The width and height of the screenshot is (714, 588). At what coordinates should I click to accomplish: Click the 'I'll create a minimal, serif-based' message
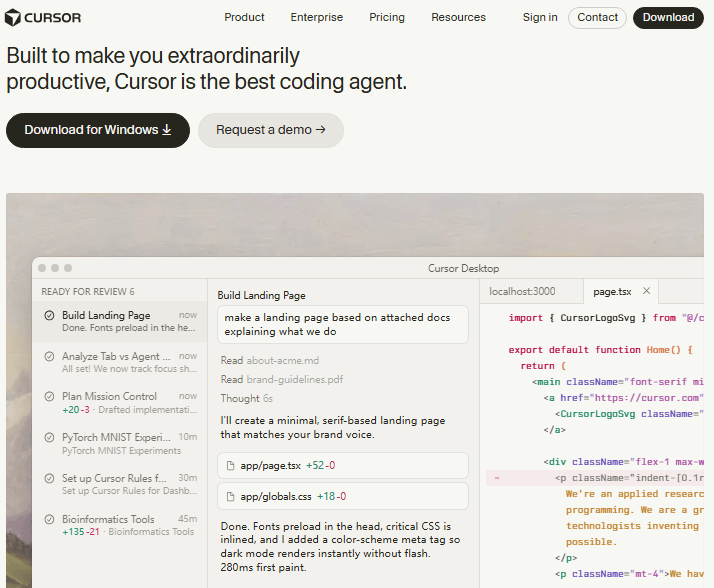pos(332,427)
